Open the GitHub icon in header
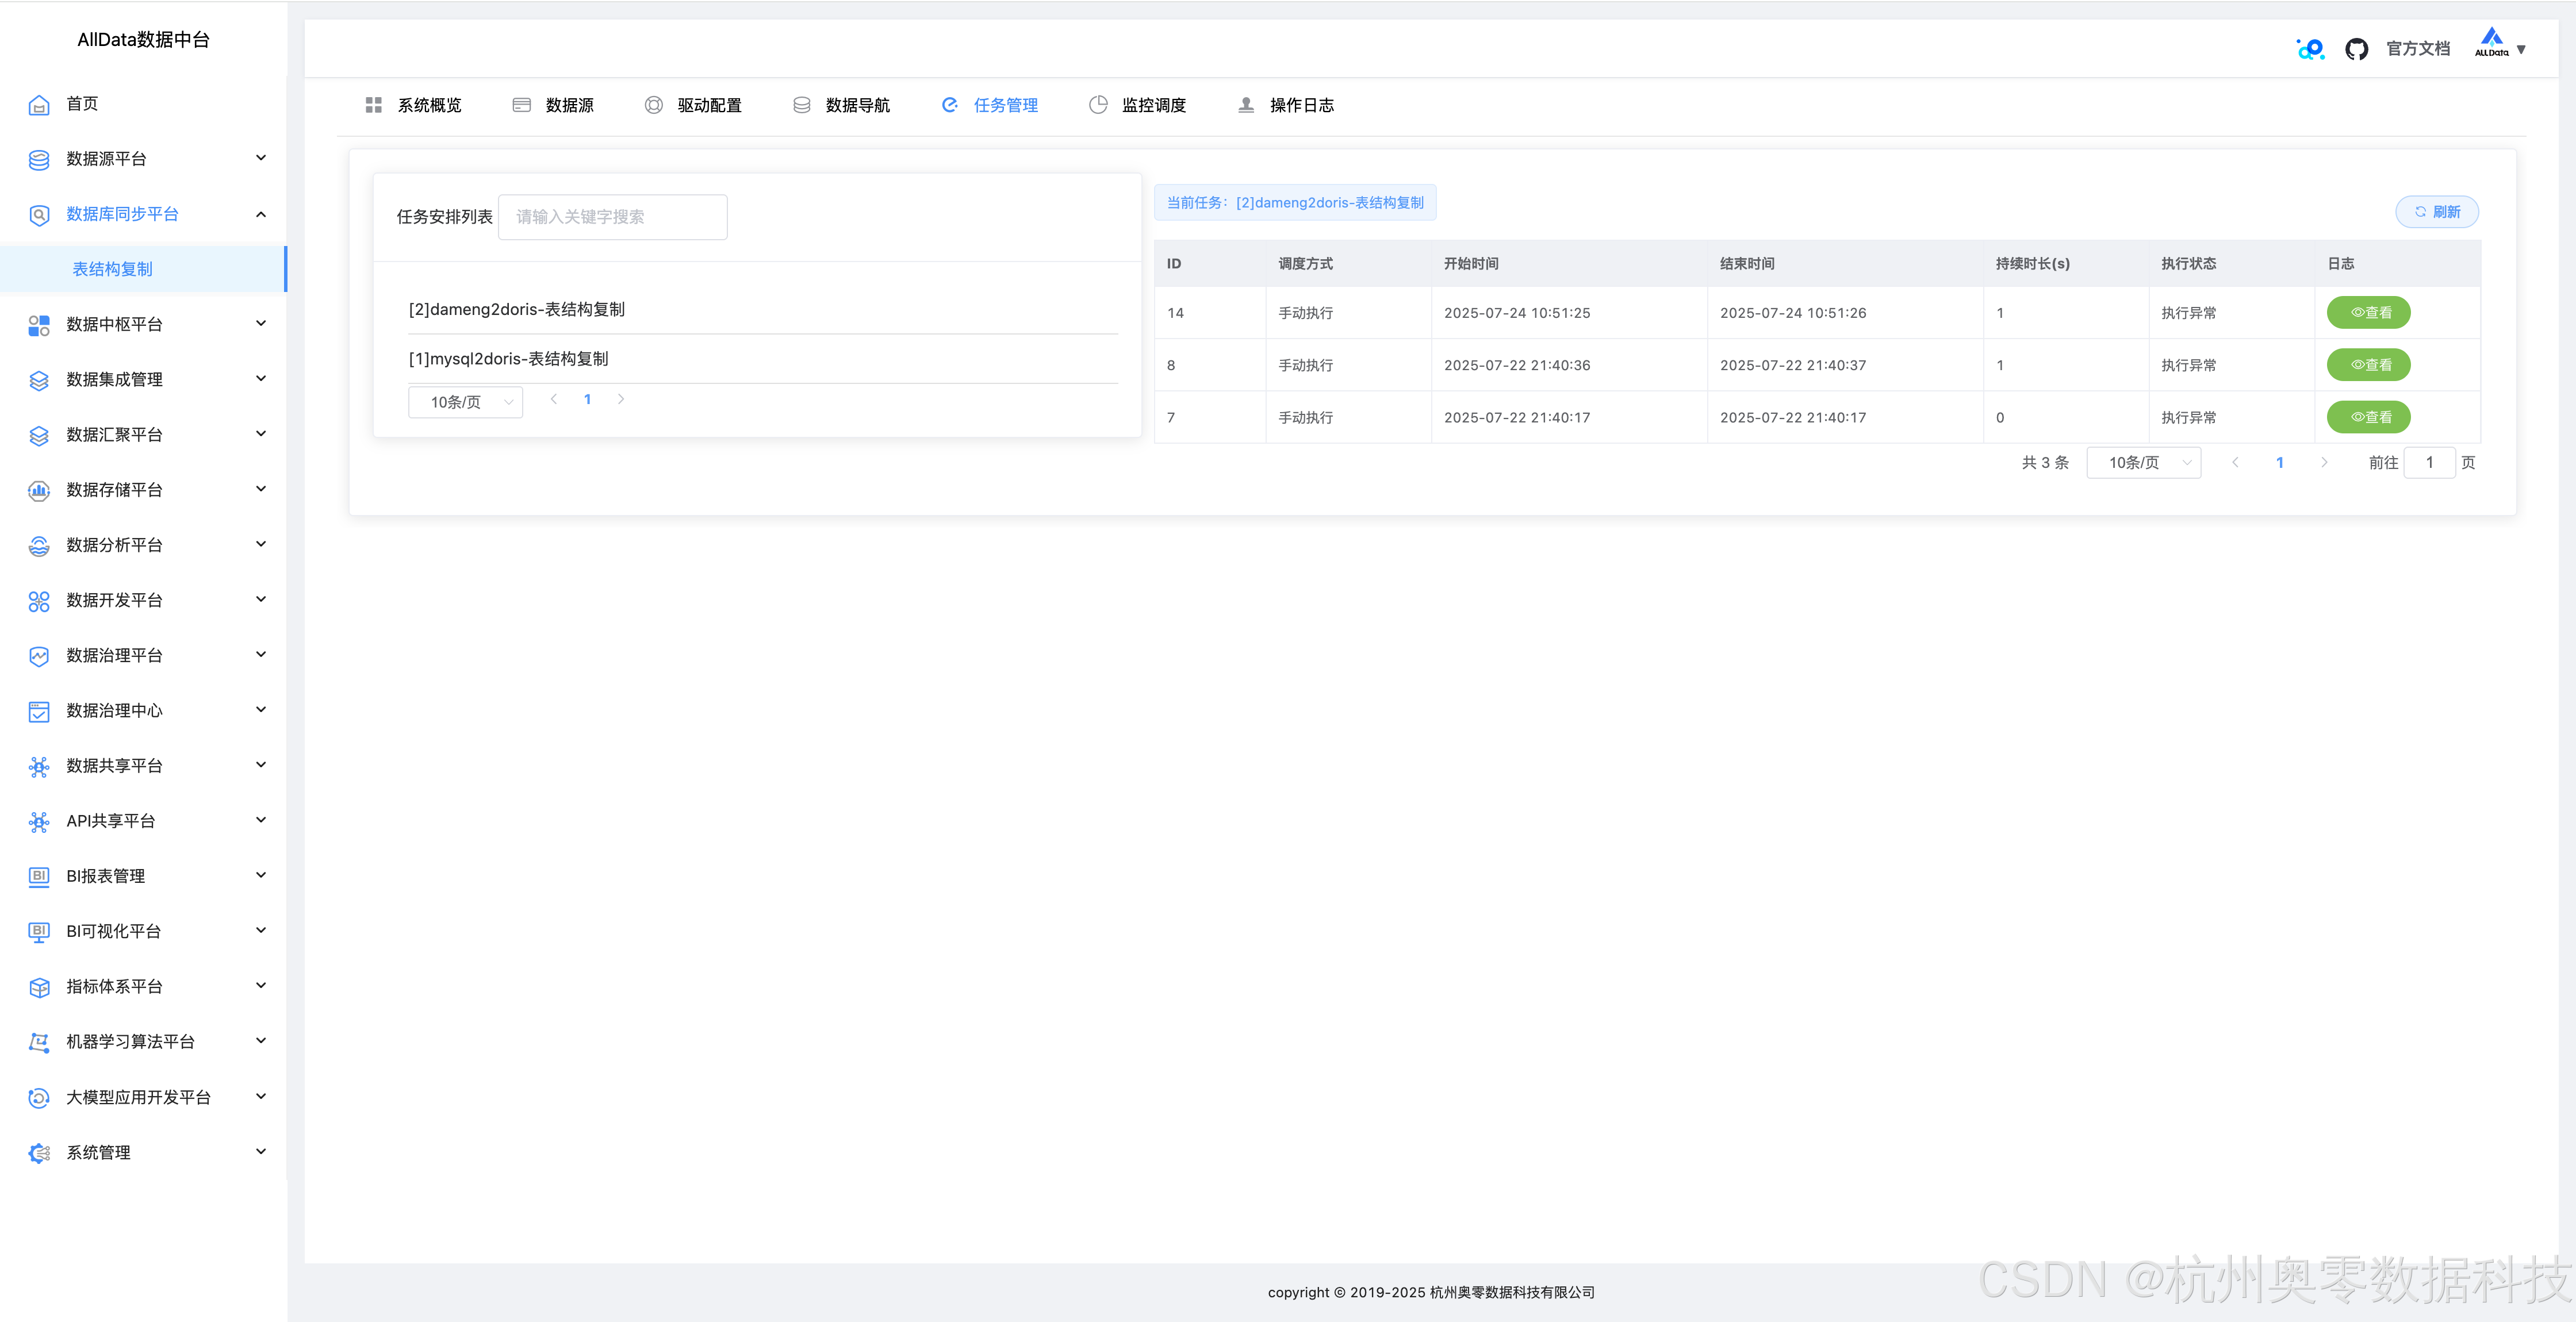This screenshot has height=1322, width=2576. click(2356, 49)
